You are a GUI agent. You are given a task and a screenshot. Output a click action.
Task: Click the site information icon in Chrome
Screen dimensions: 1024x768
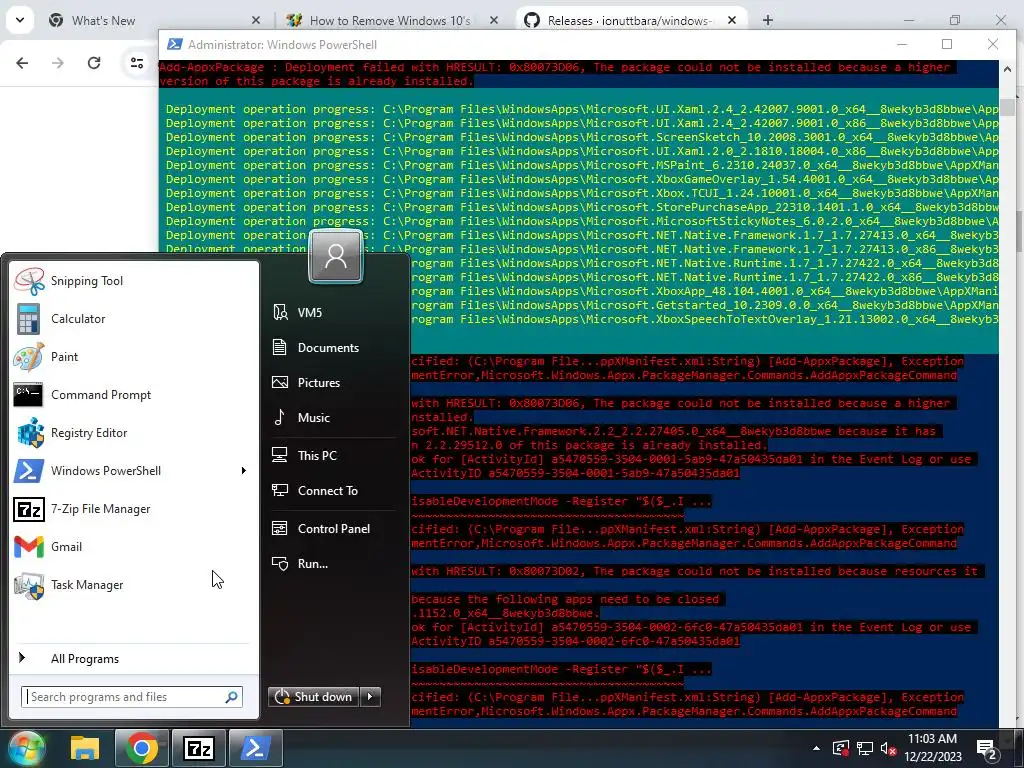[x=137, y=63]
